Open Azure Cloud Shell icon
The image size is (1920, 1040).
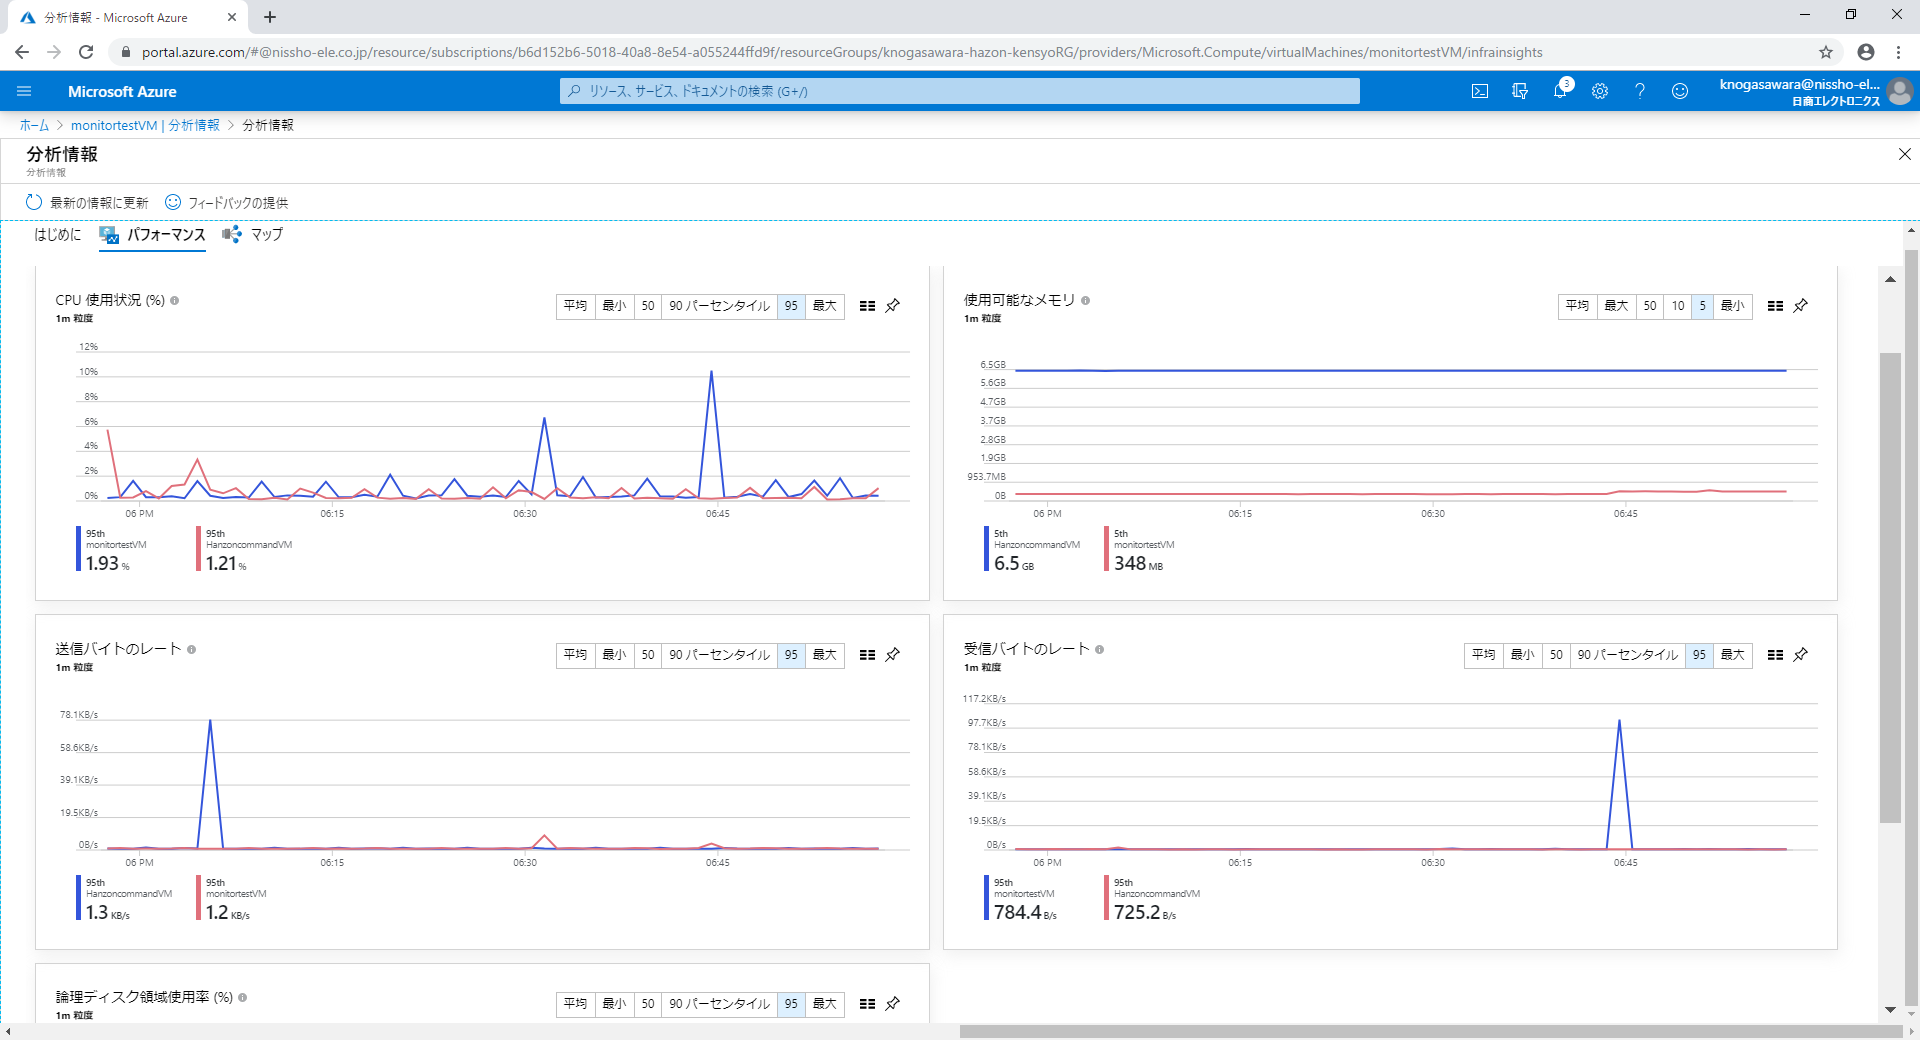1480,91
